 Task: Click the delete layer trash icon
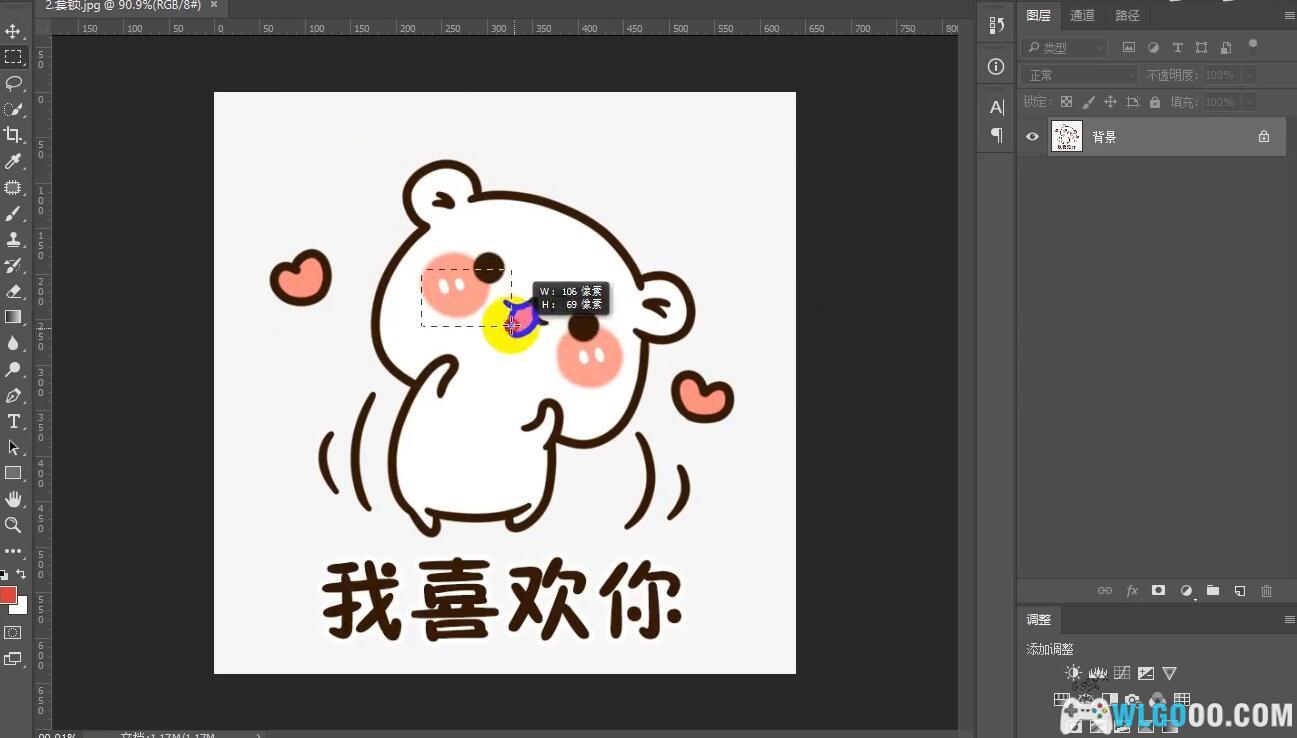tap(1266, 591)
